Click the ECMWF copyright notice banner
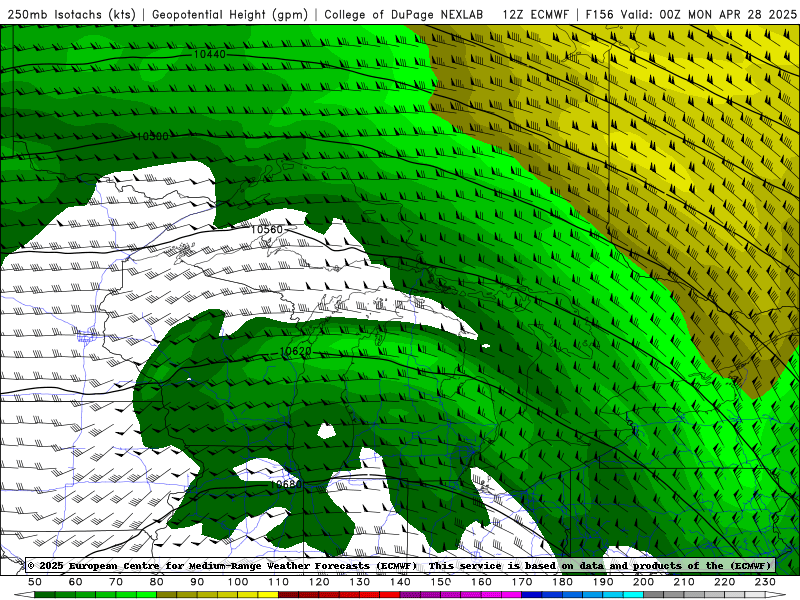 (x=401, y=565)
